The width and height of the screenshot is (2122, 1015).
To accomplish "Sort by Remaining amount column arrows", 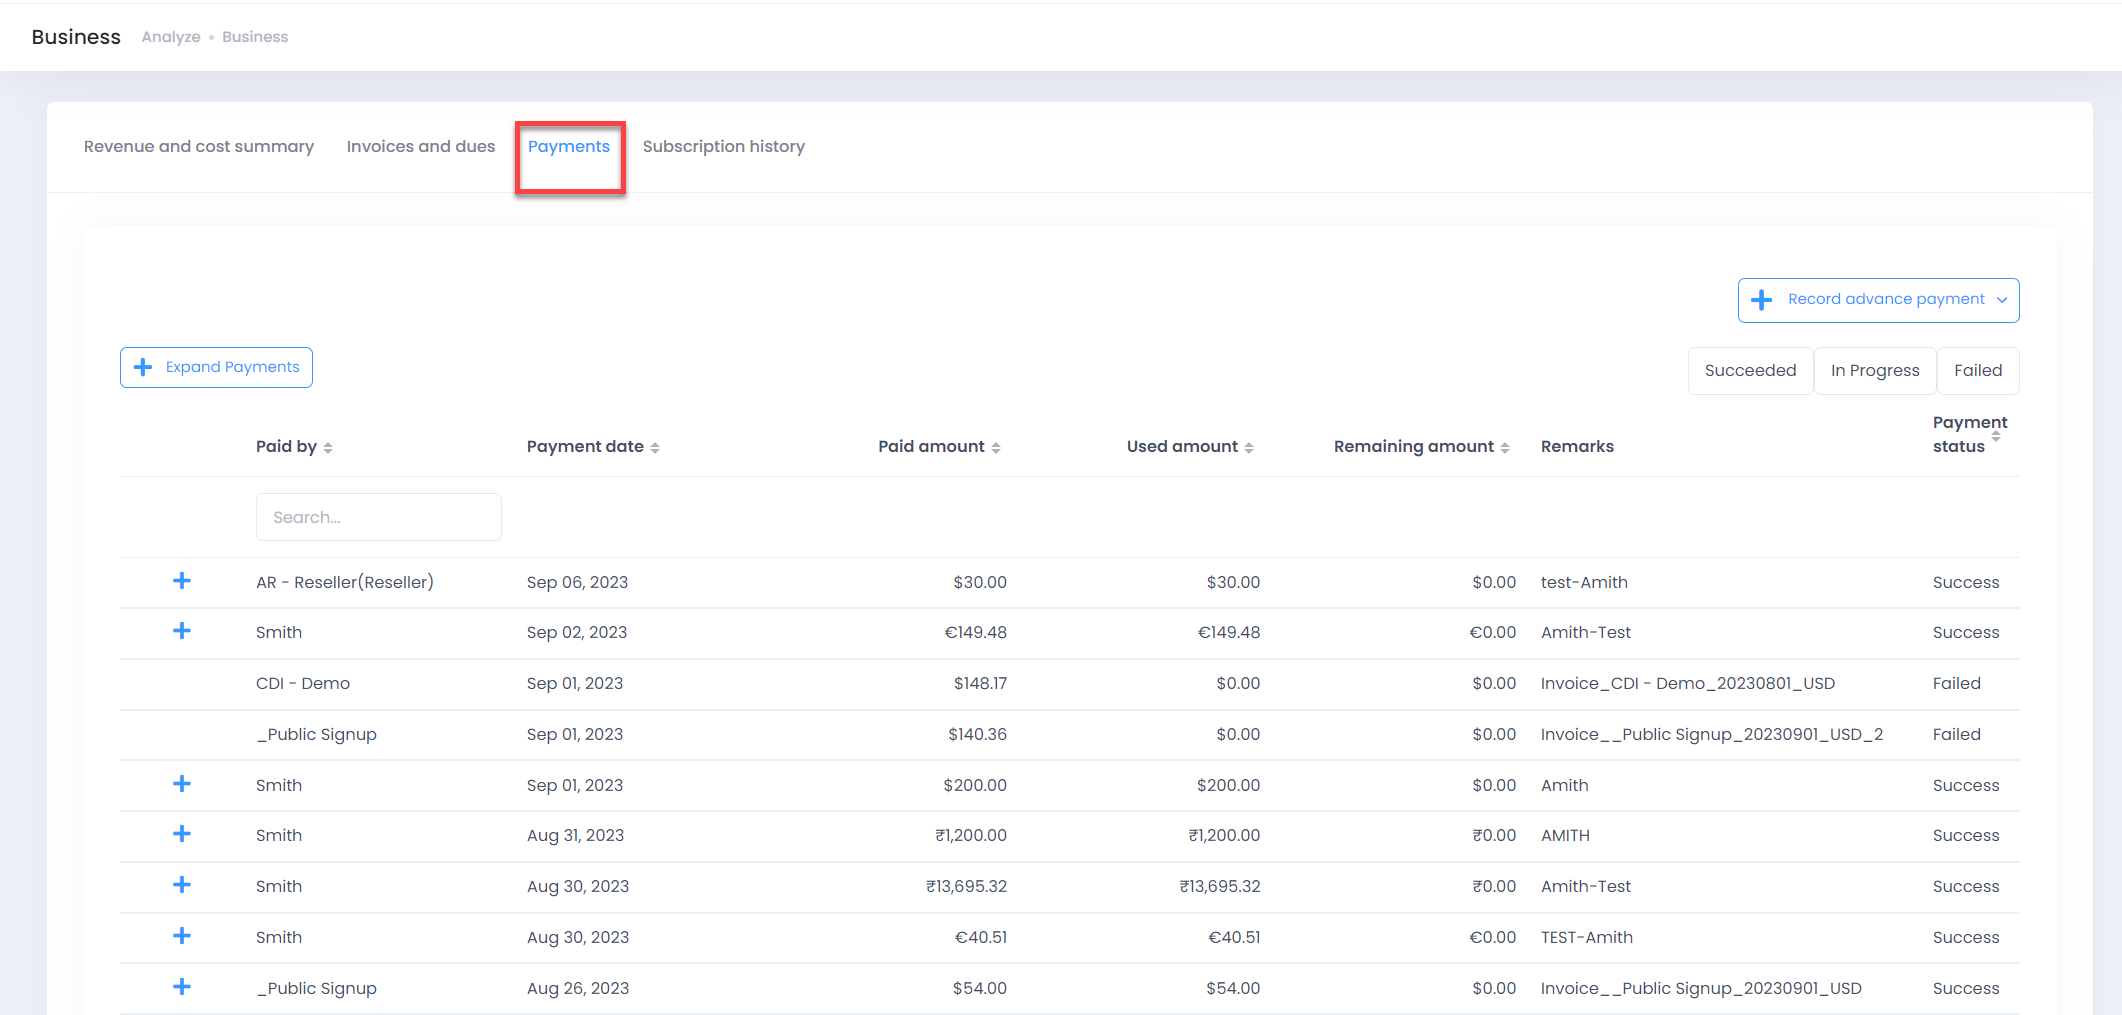I will coord(1505,448).
